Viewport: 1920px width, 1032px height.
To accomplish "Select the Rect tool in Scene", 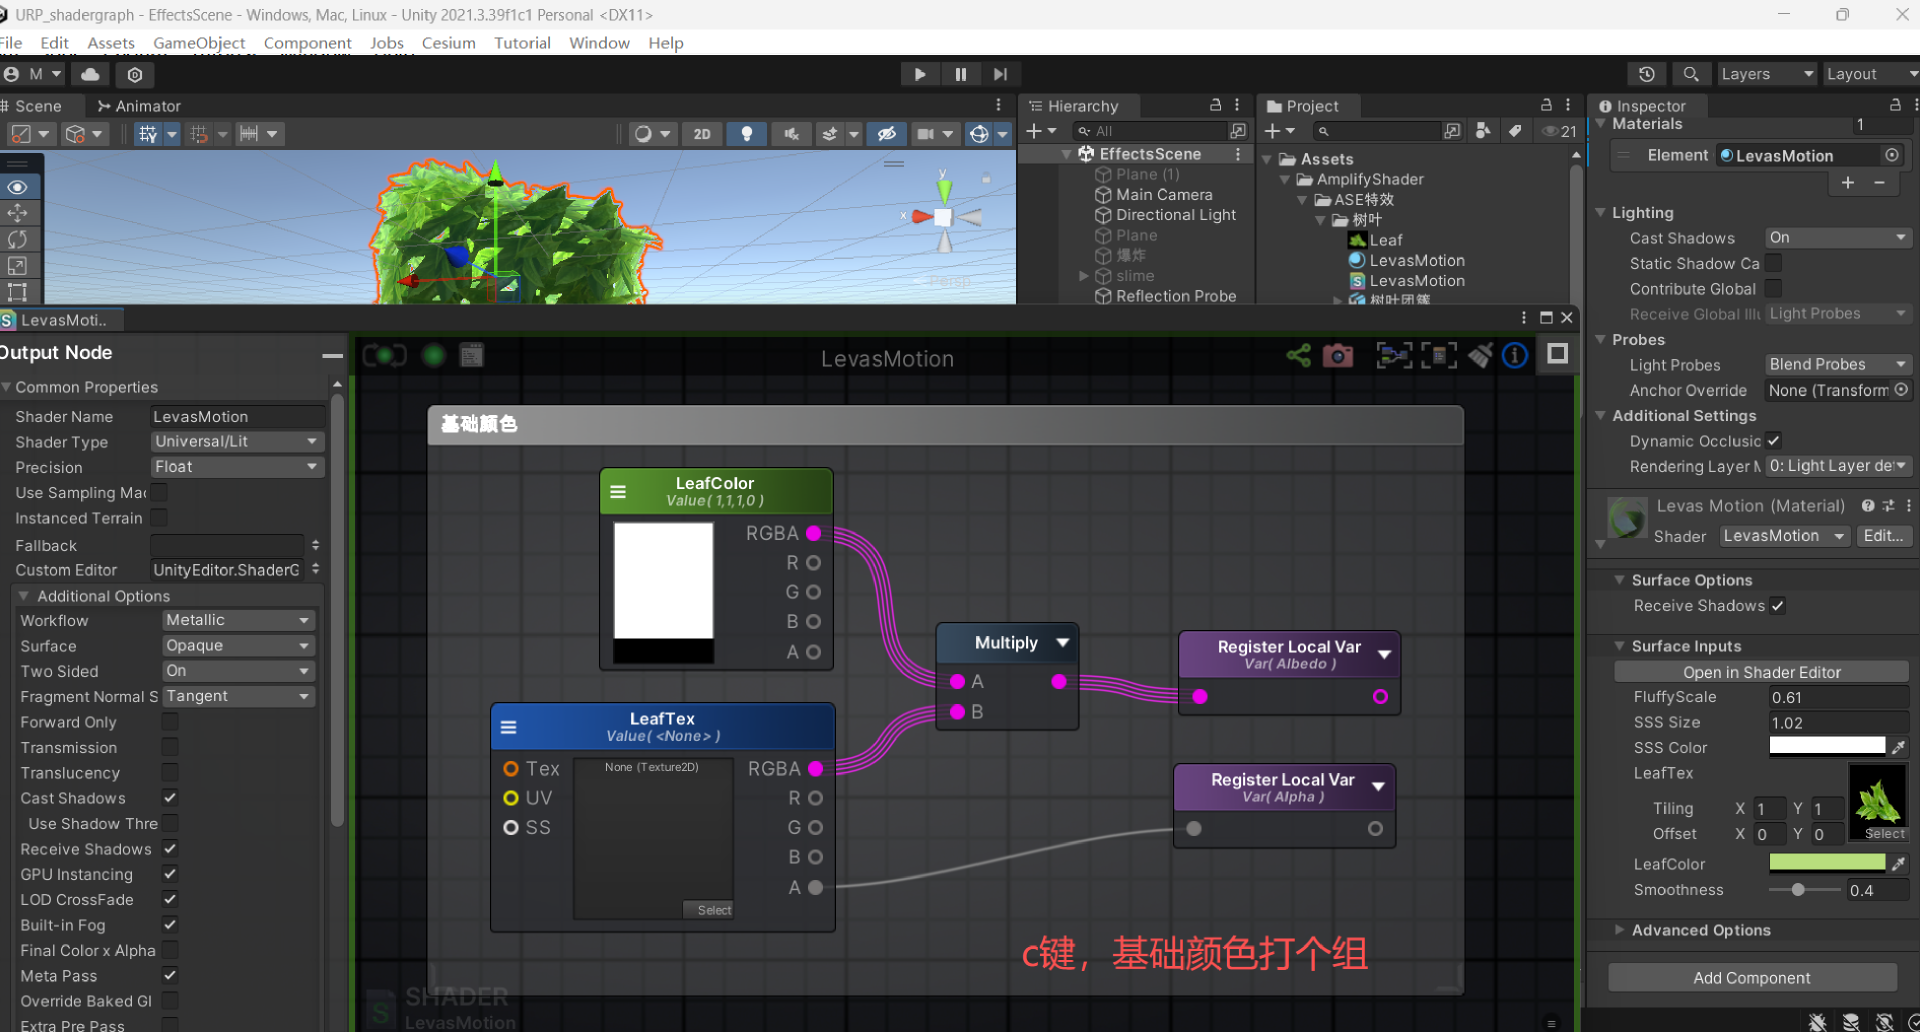I will [x=18, y=291].
